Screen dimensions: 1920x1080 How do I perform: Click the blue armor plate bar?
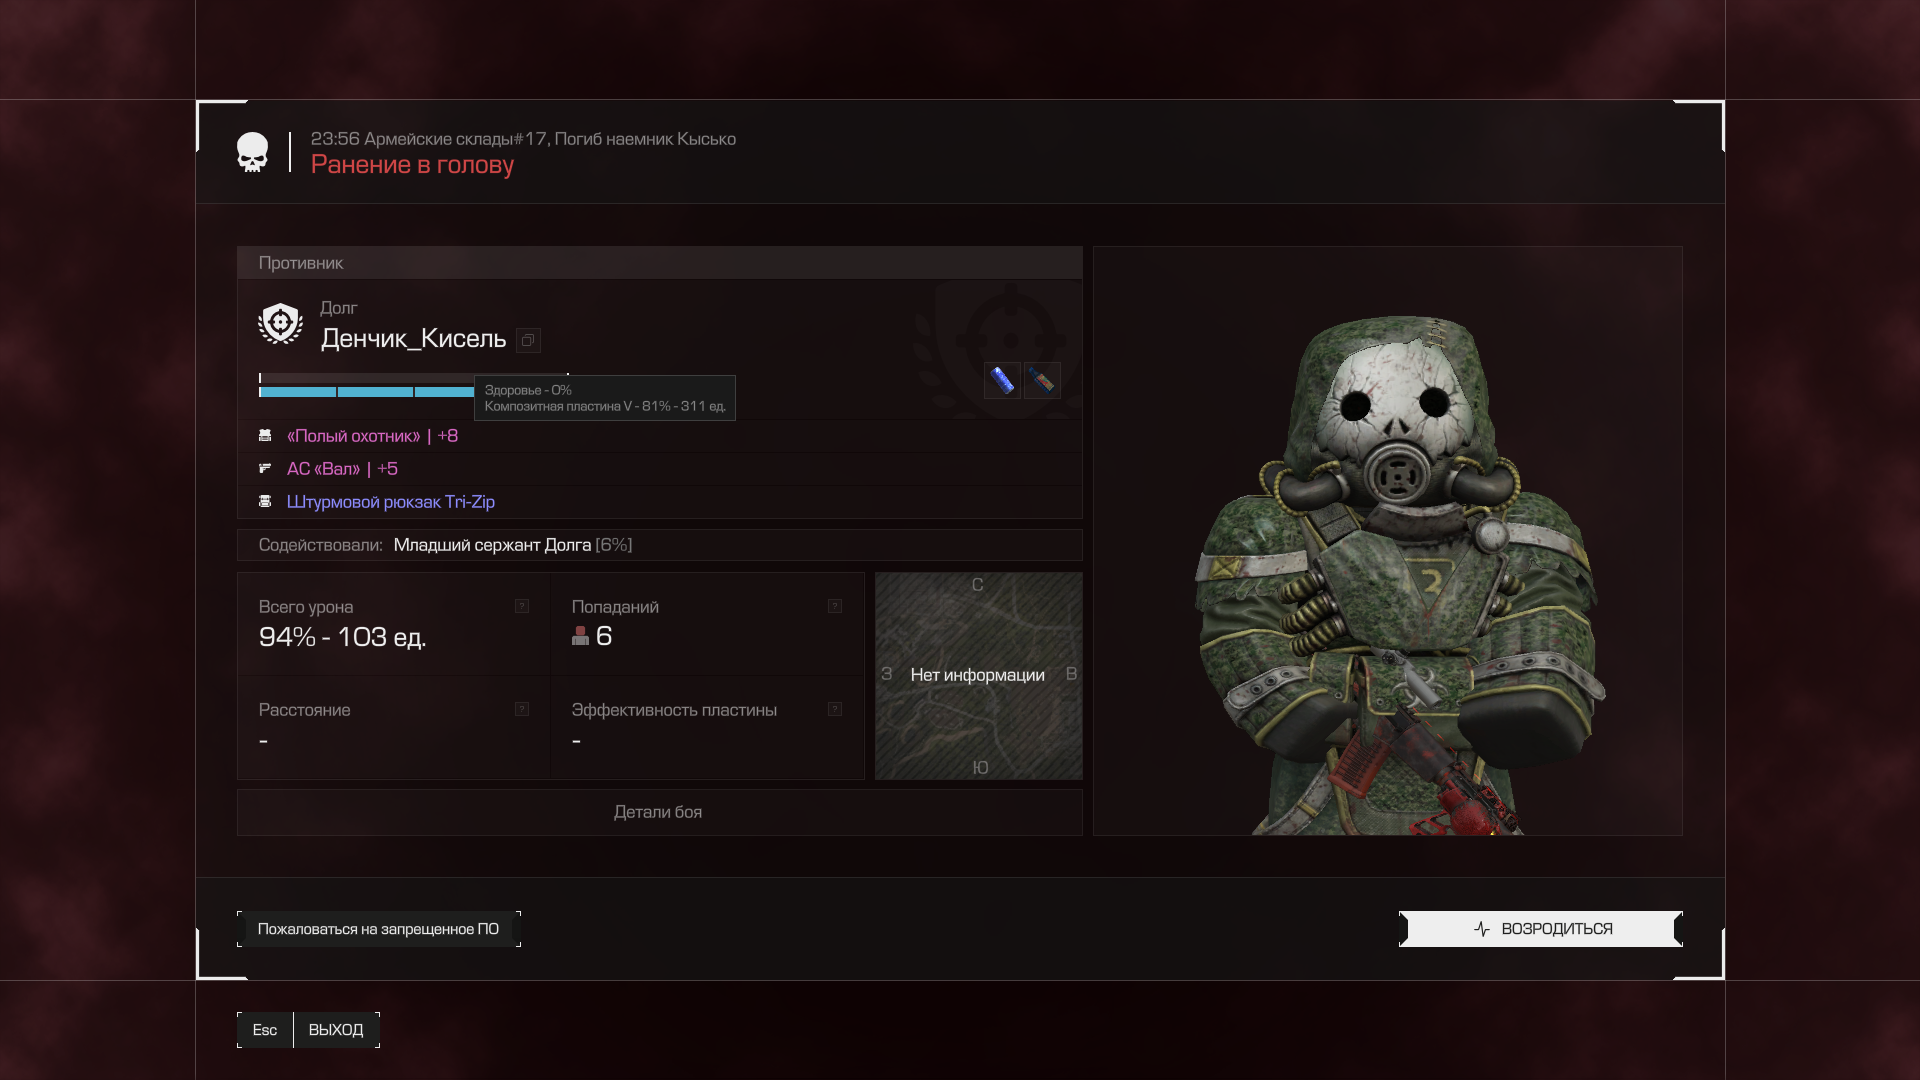(x=366, y=392)
